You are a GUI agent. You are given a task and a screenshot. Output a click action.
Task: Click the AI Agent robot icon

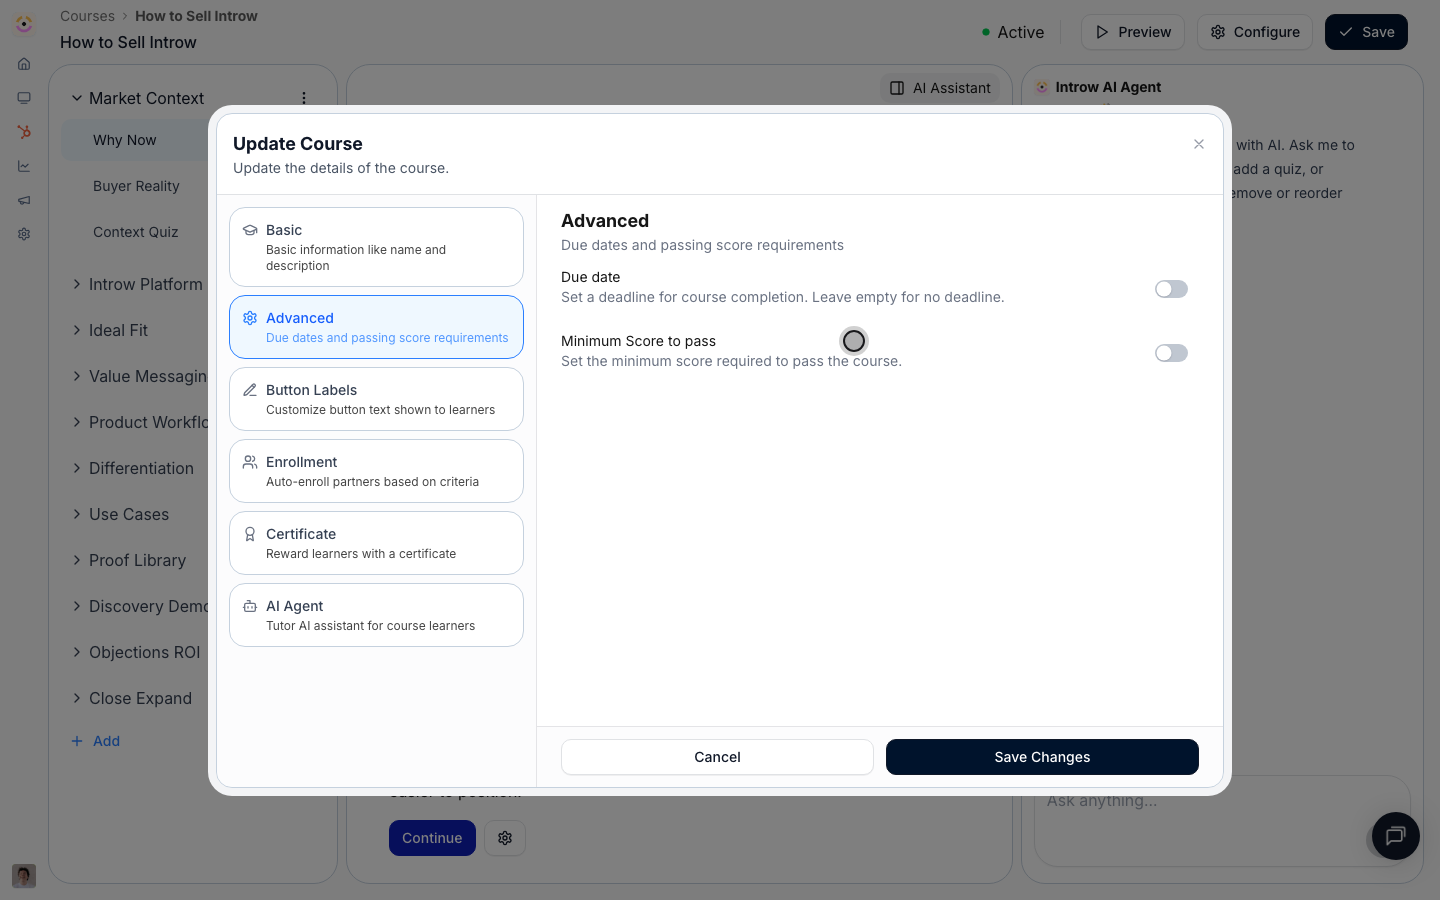pyautogui.click(x=250, y=606)
